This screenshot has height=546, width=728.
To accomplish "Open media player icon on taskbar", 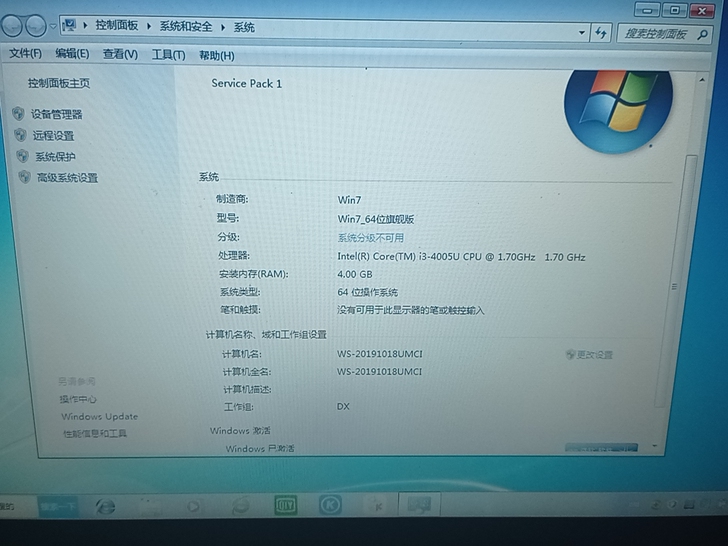I will point(193,506).
